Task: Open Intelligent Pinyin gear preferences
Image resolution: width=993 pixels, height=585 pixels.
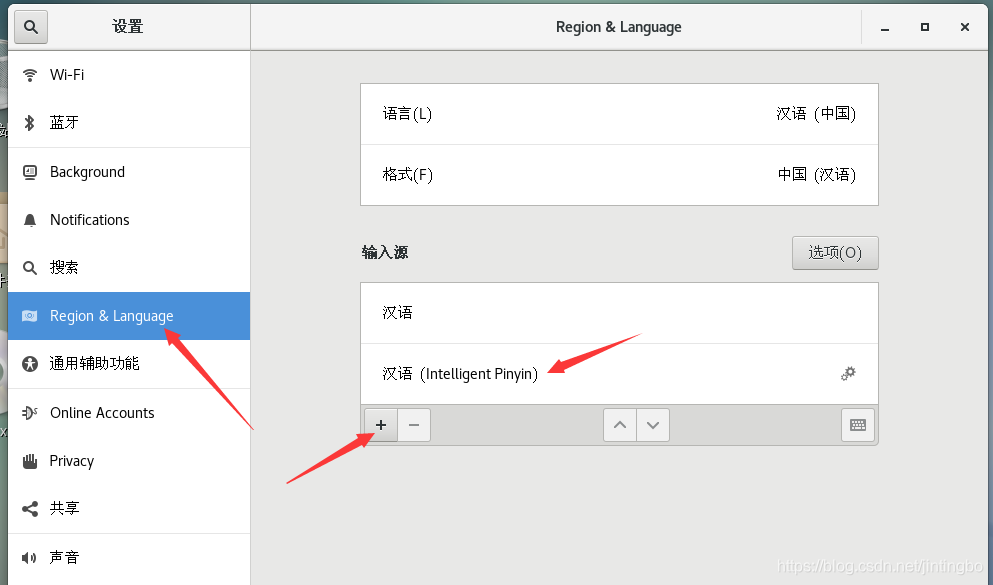Action: coord(848,374)
